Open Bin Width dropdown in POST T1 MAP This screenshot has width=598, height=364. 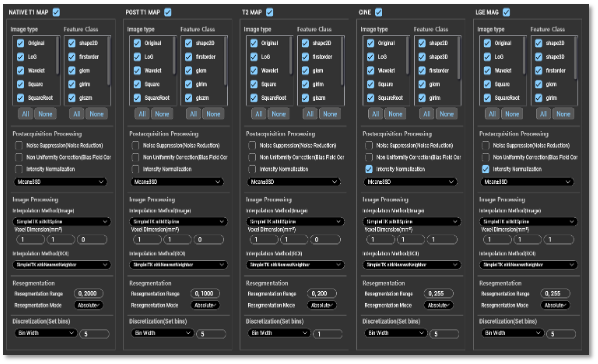162,333
